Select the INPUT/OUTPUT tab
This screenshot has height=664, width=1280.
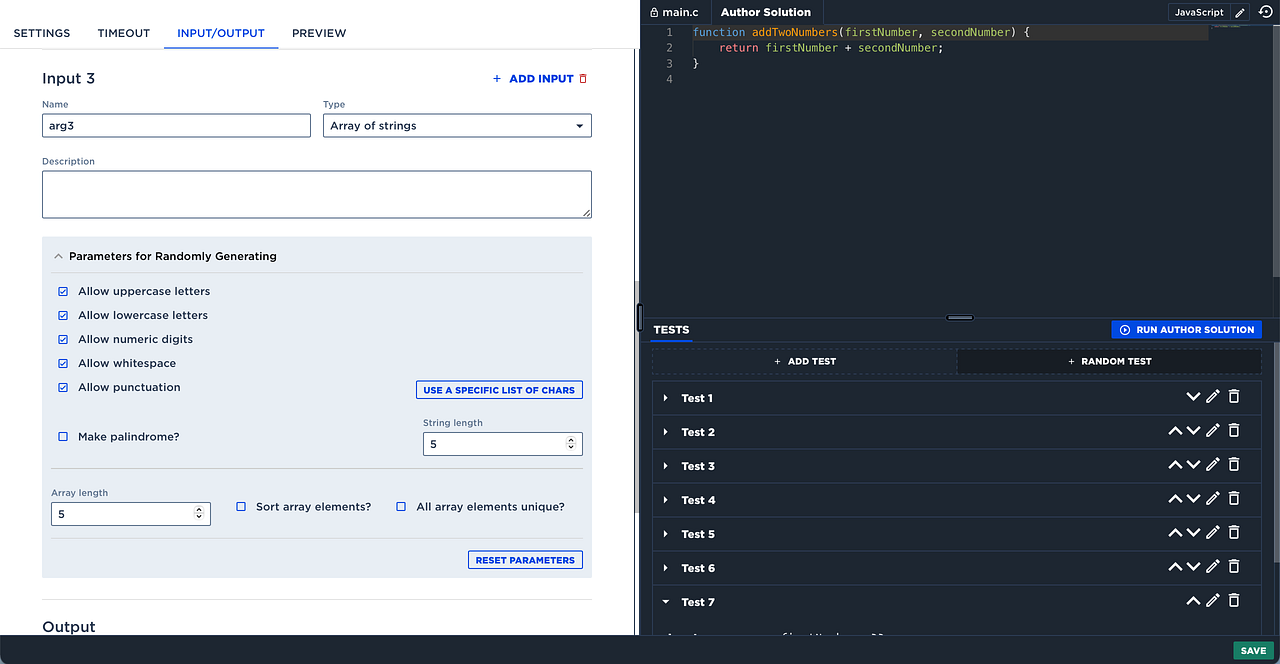221,33
